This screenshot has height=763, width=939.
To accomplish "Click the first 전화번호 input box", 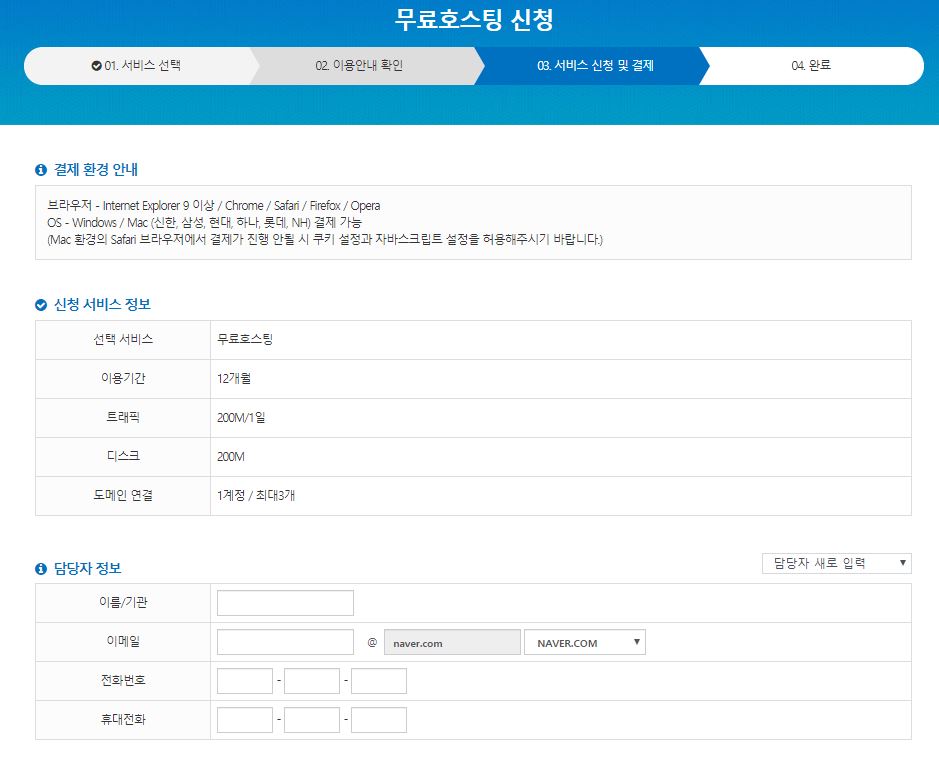I will [245, 682].
